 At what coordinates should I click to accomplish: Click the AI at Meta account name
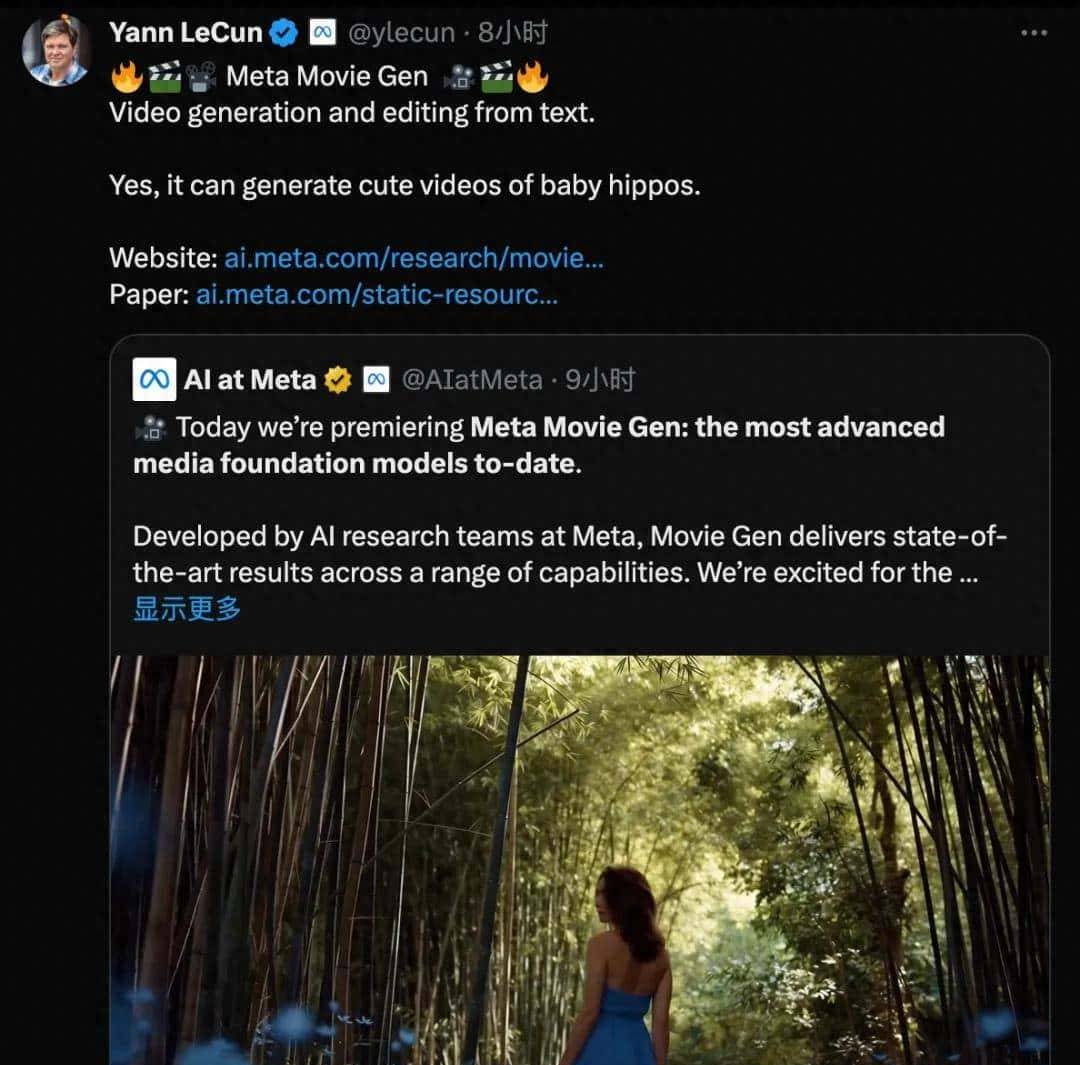[x=250, y=380]
